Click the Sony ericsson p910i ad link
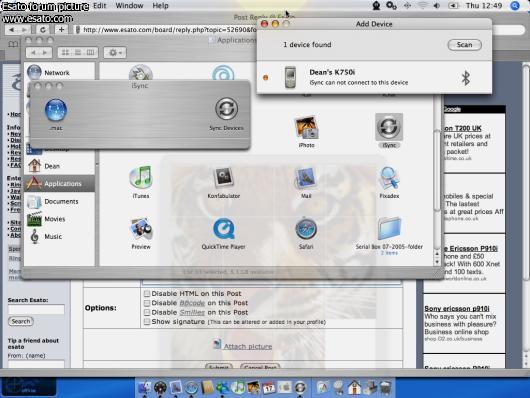Viewport: 530px width, 398px height. (457, 308)
